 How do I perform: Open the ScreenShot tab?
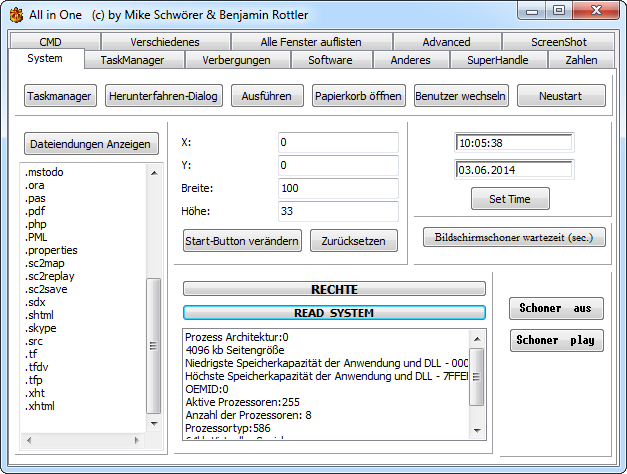[559, 42]
